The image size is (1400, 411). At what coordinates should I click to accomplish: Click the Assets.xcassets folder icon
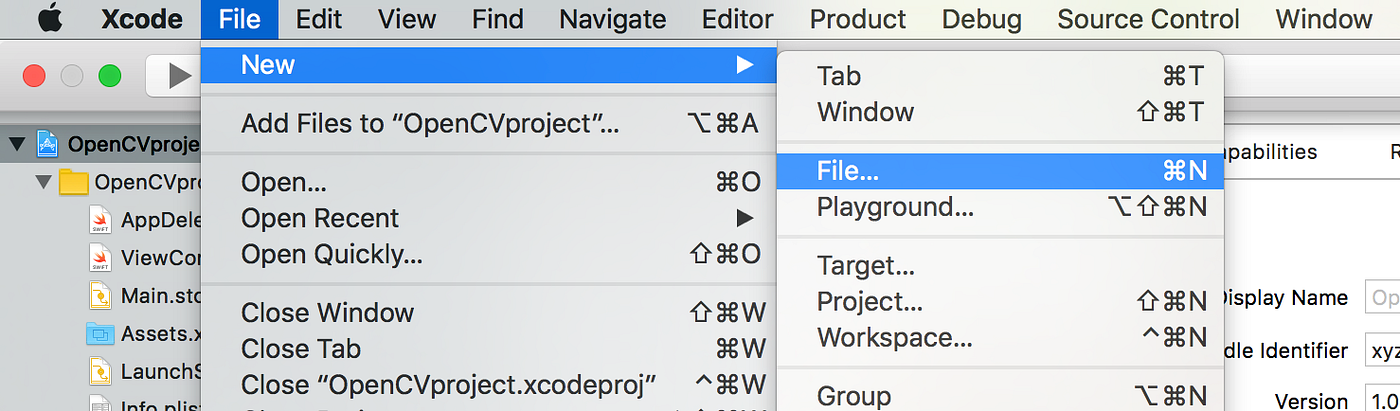point(100,333)
